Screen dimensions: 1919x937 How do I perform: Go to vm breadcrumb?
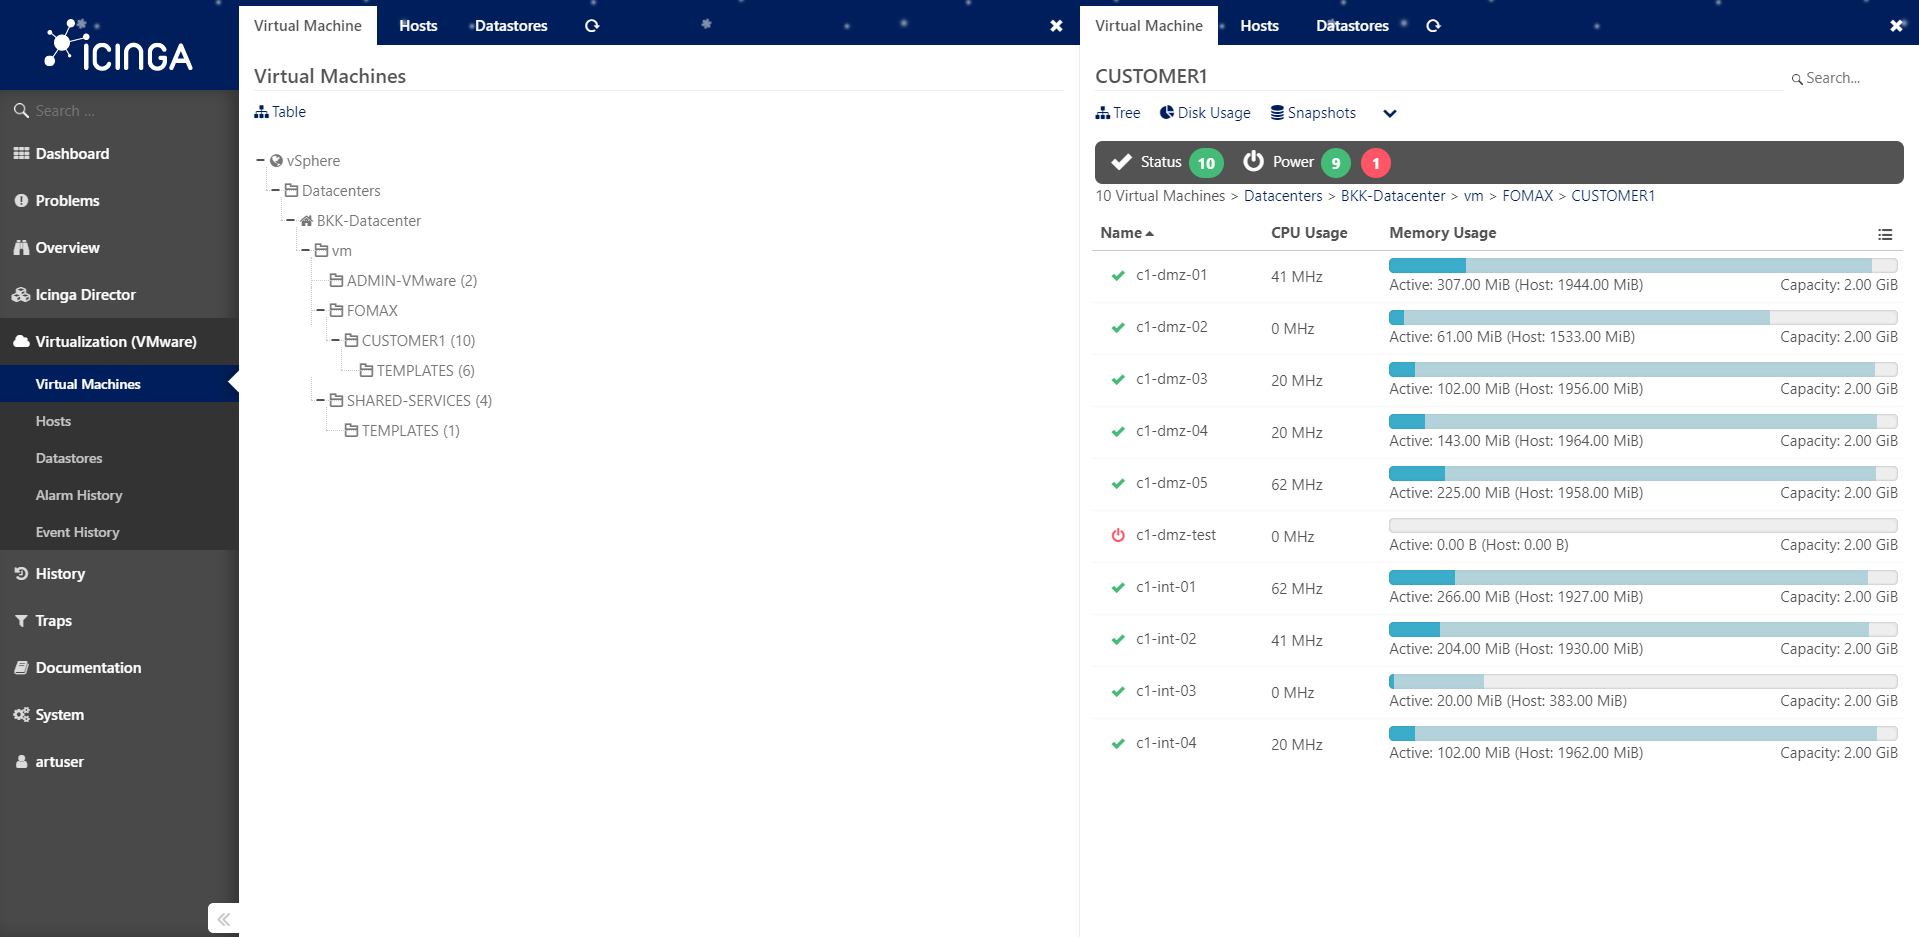[1474, 196]
